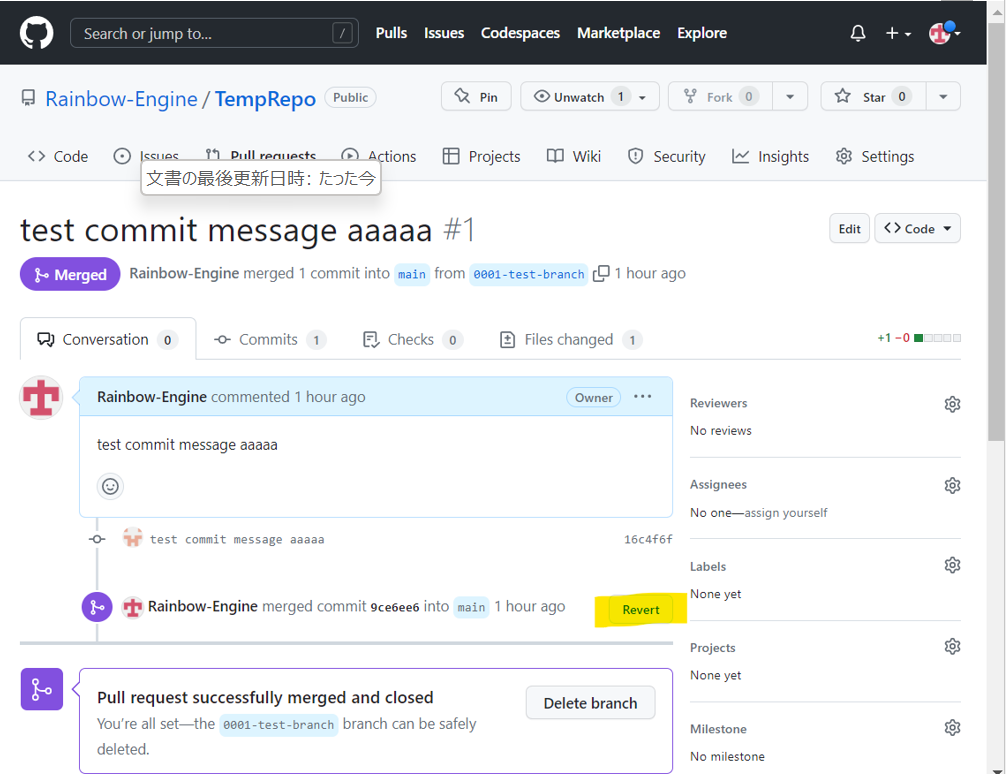Go to the Actions tab
This screenshot has width=1006, height=774.
coord(379,156)
